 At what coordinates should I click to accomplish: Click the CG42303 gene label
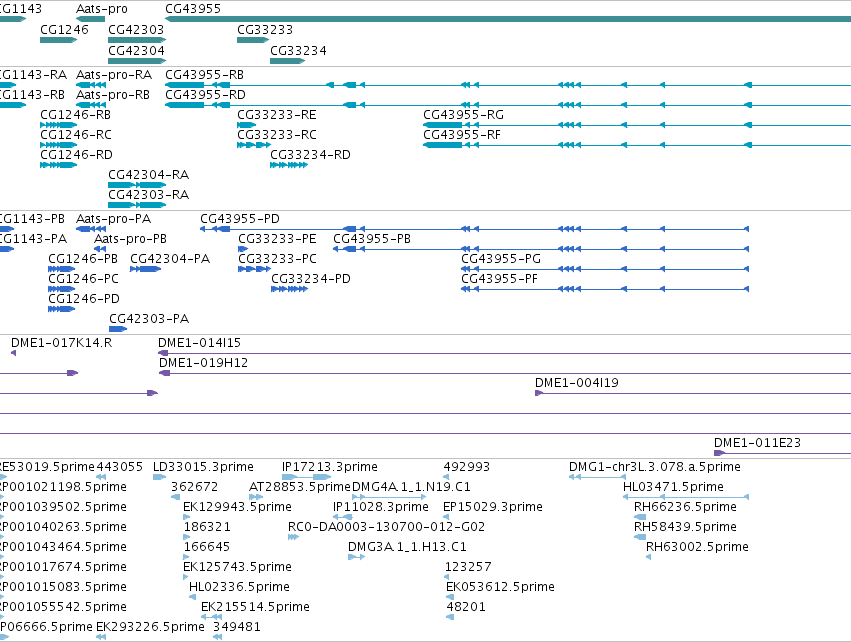pos(136,29)
